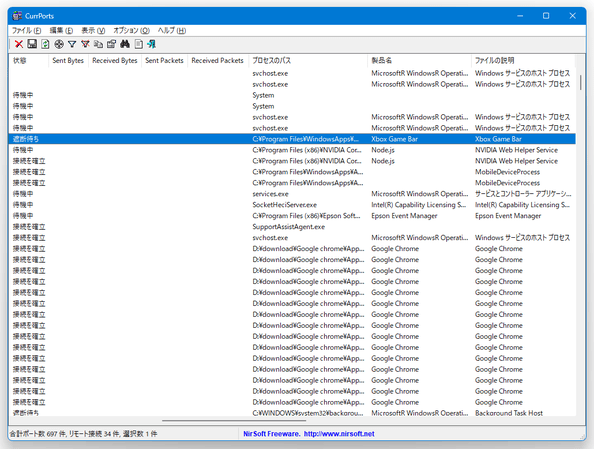
Task: Click the copy selected items icon
Action: coord(98,44)
